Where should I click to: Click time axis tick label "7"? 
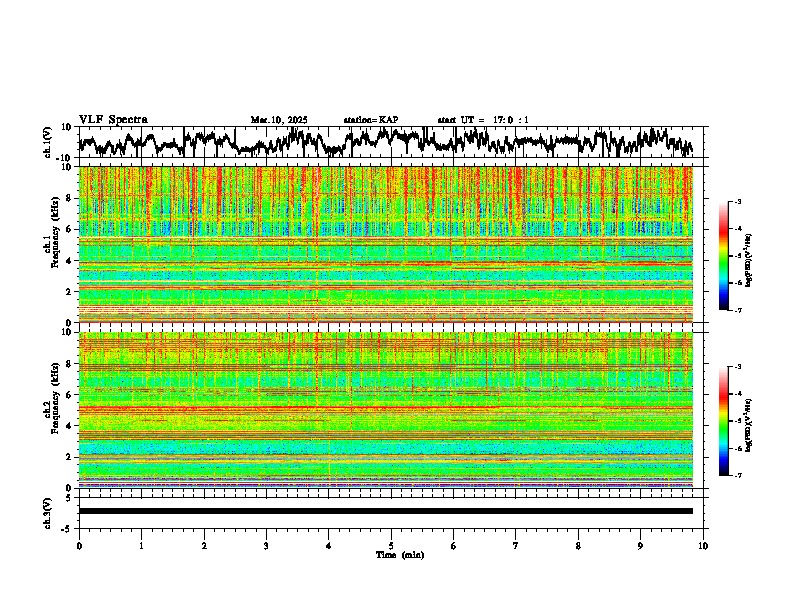[x=516, y=546]
